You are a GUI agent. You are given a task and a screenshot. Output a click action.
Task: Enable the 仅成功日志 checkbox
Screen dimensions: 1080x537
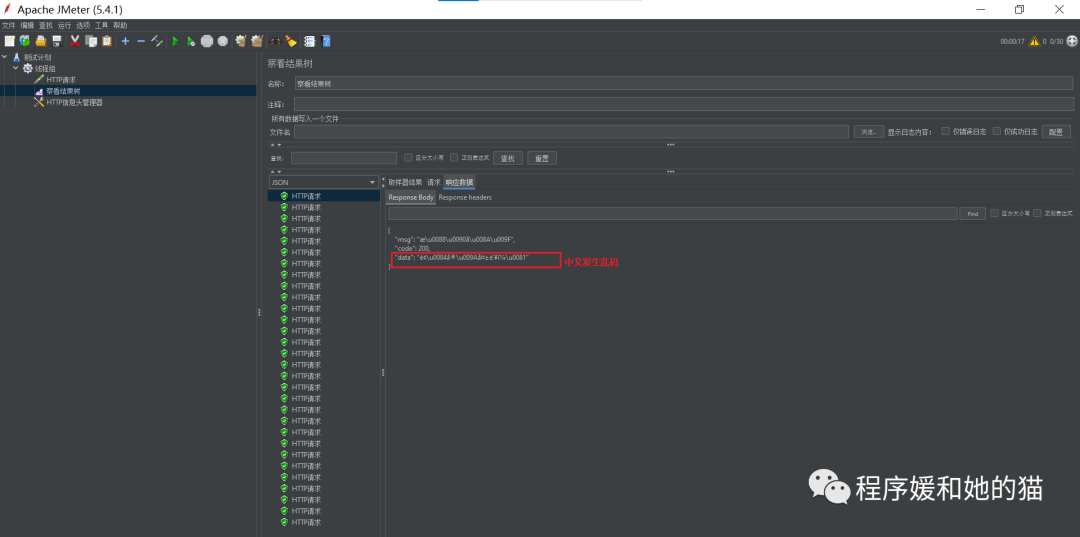[997, 131]
